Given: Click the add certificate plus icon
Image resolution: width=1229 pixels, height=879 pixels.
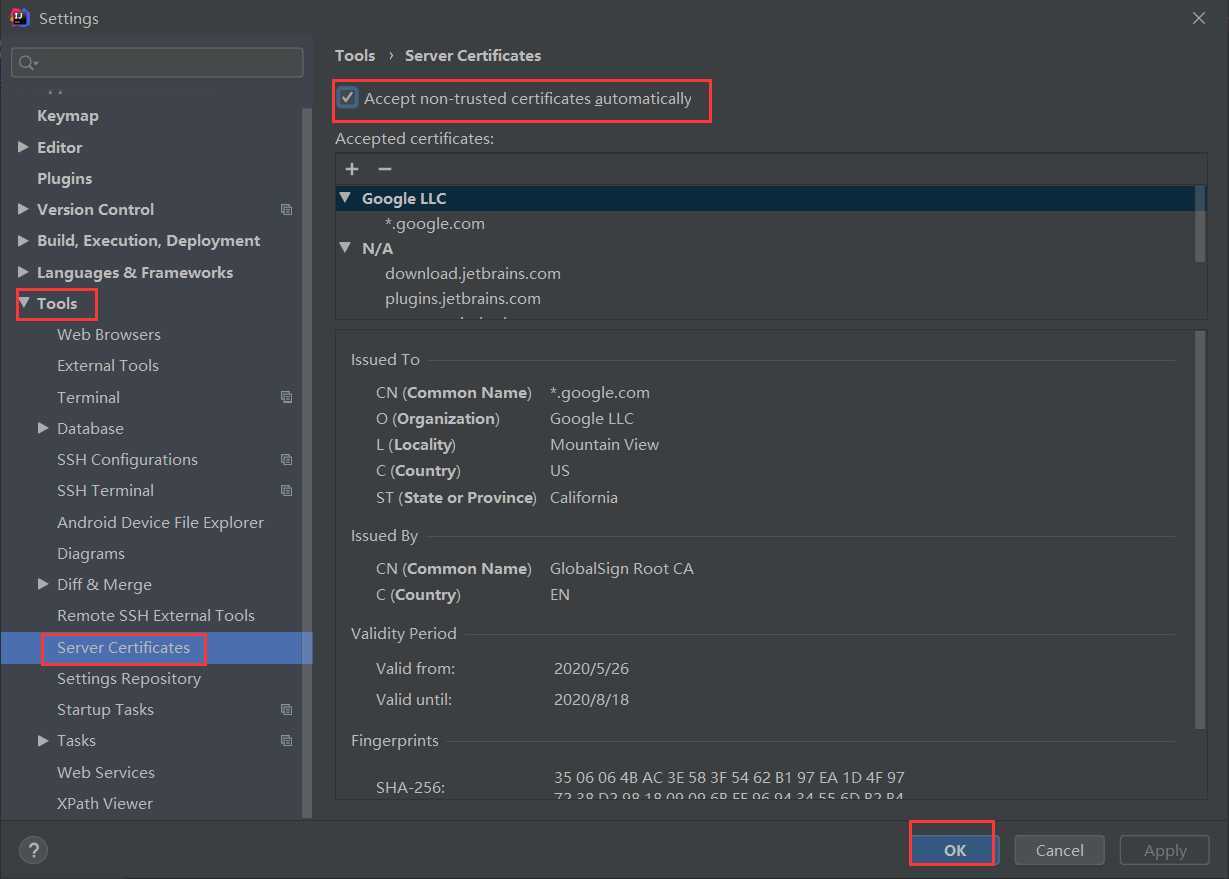Looking at the screenshot, I should 352,169.
